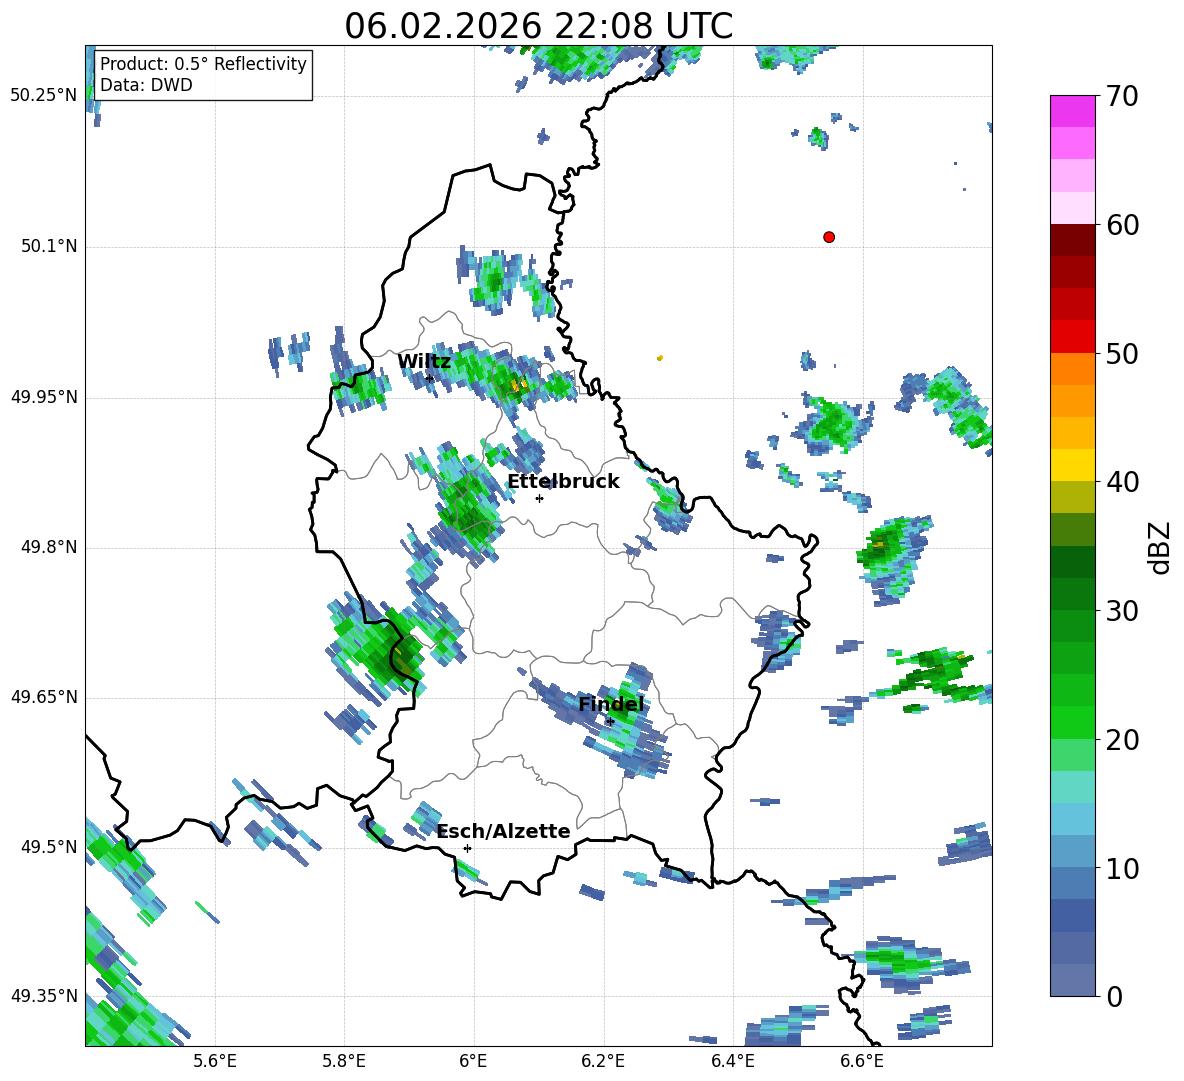Click the 70 value on the colorbar
The width and height of the screenshot is (1184, 1081).
click(x=1121, y=97)
